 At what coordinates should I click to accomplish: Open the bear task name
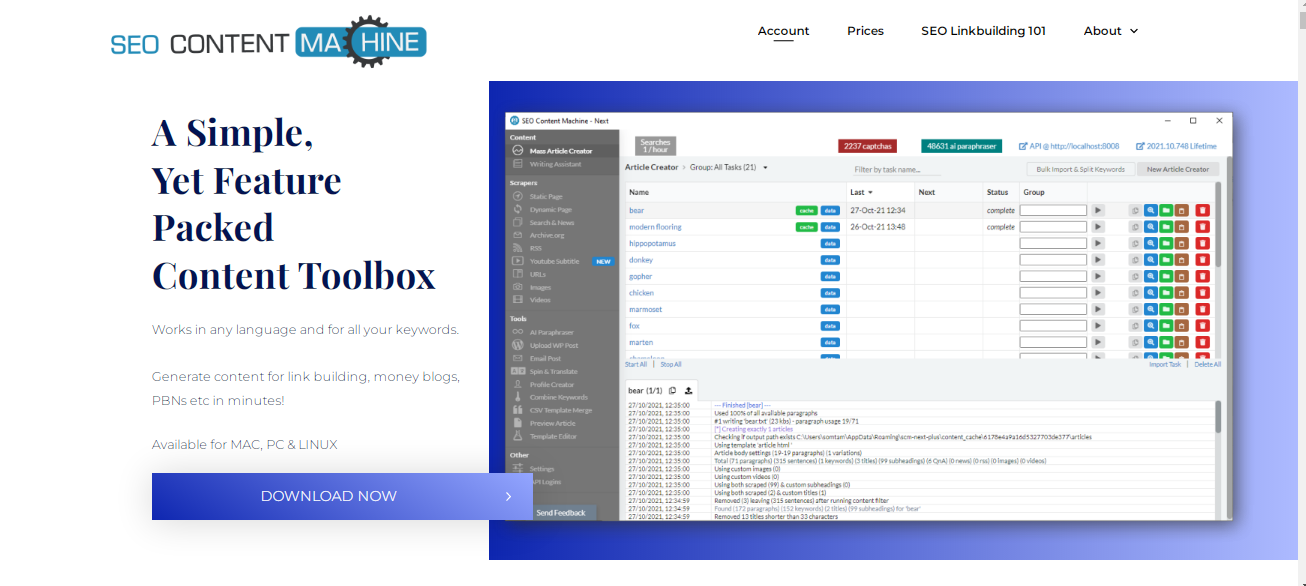[x=636, y=211]
